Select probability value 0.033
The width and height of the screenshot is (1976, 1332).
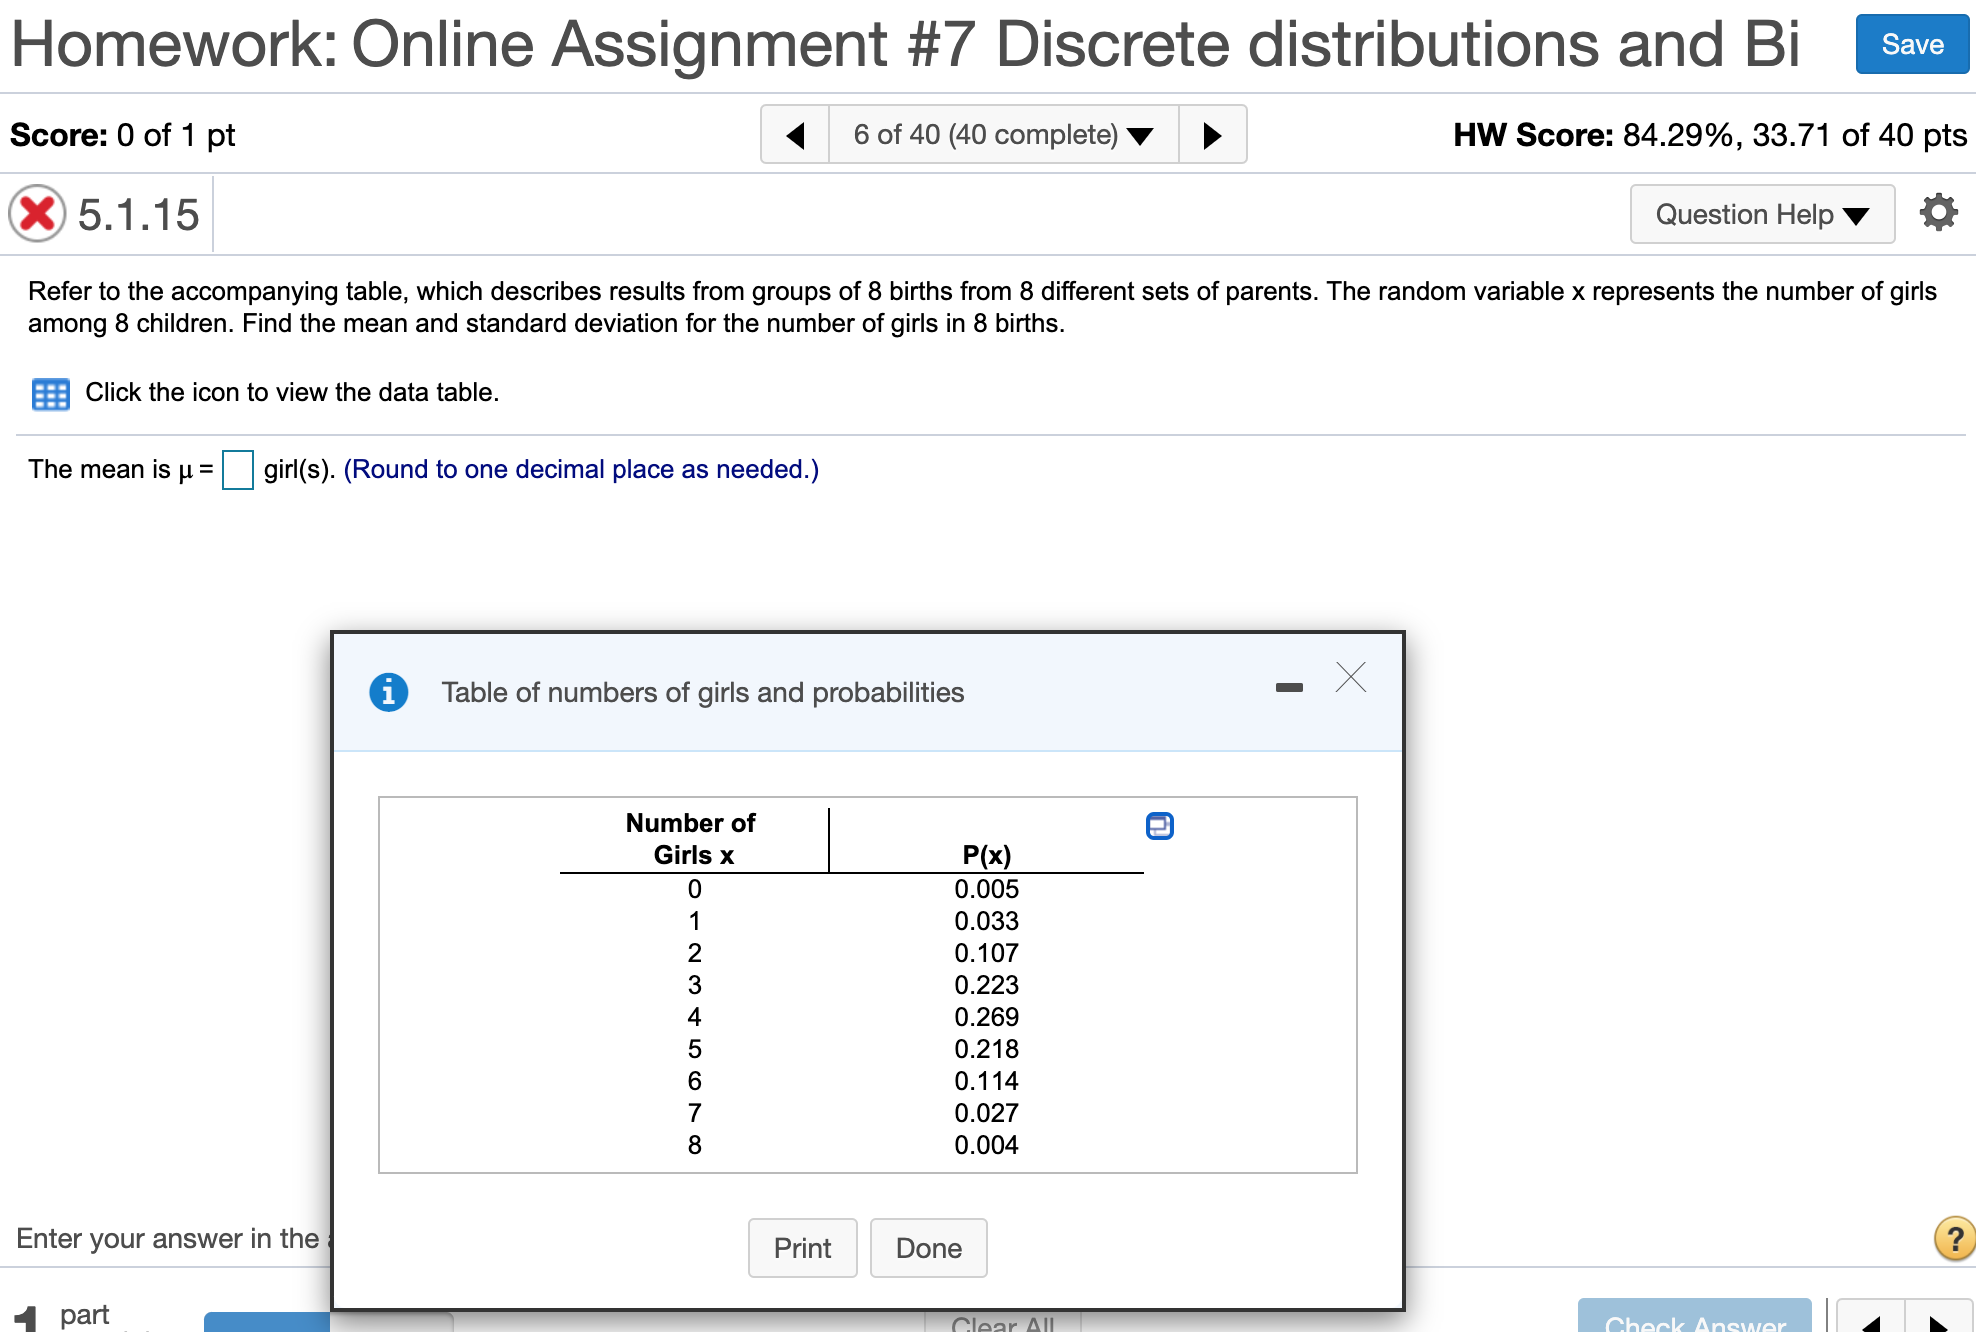pyautogui.click(x=986, y=921)
